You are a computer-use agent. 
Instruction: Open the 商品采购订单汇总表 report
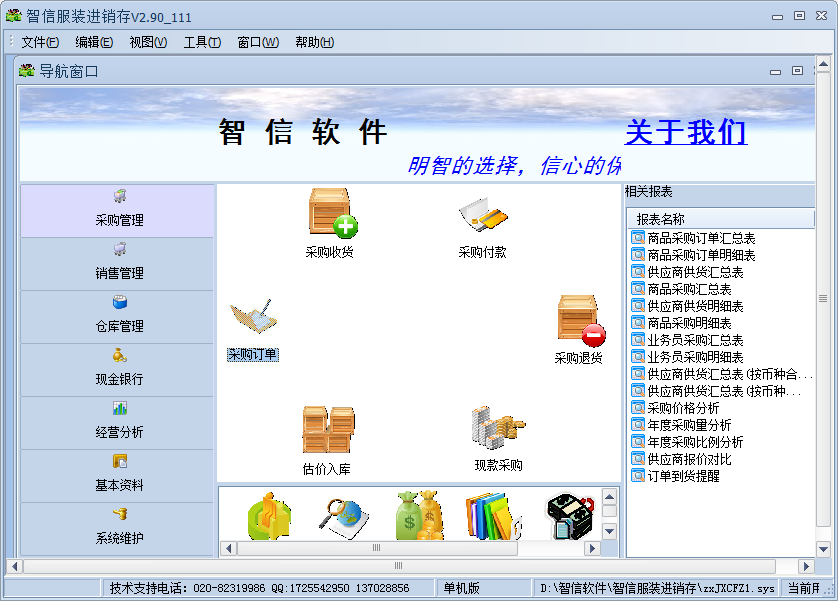[700, 238]
